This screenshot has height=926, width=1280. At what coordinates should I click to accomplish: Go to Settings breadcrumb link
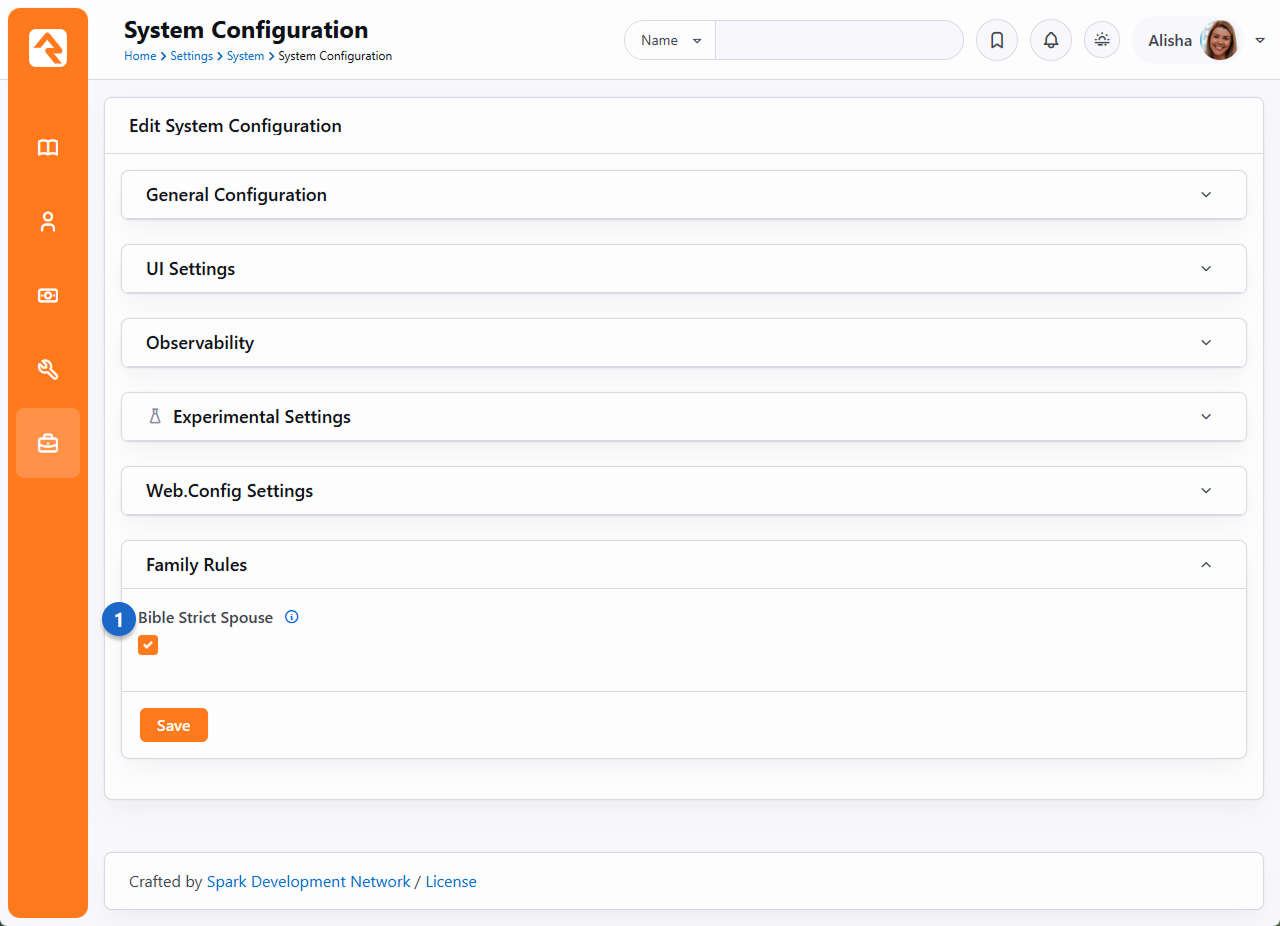191,56
